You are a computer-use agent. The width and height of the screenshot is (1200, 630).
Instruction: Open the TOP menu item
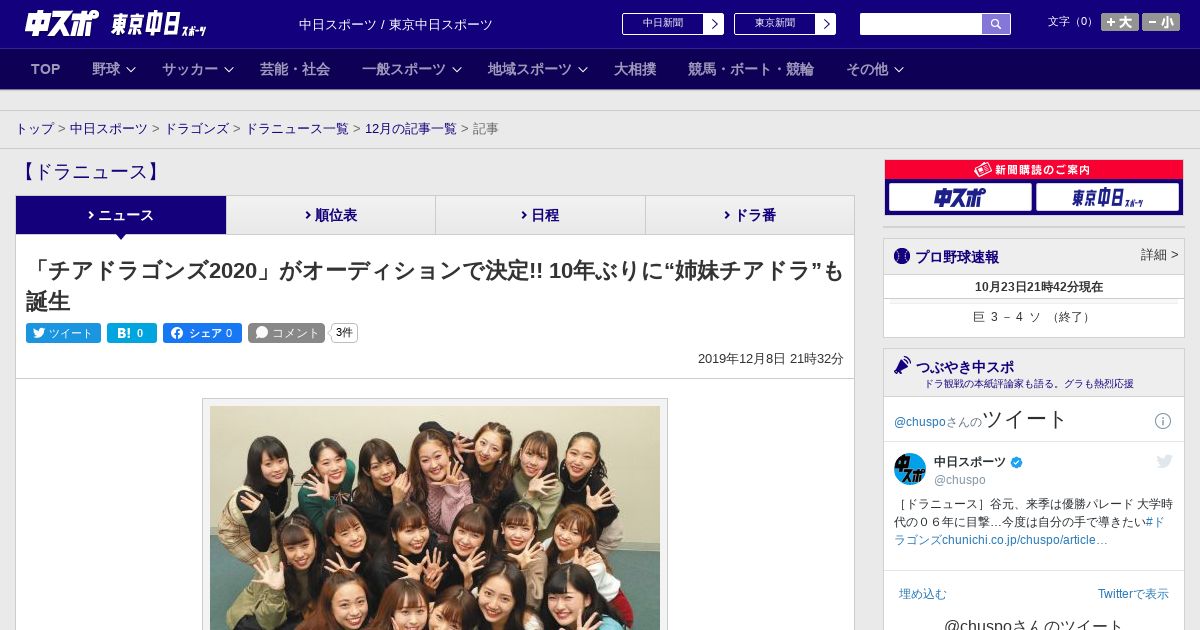(x=45, y=69)
